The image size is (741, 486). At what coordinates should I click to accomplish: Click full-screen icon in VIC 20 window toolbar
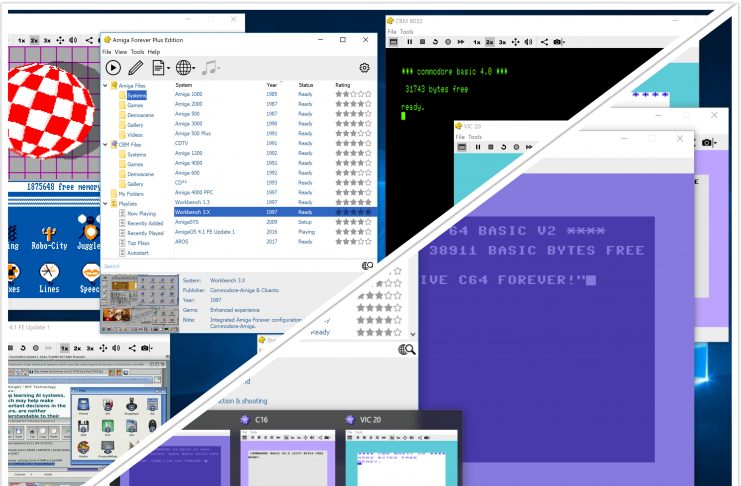click(462, 147)
